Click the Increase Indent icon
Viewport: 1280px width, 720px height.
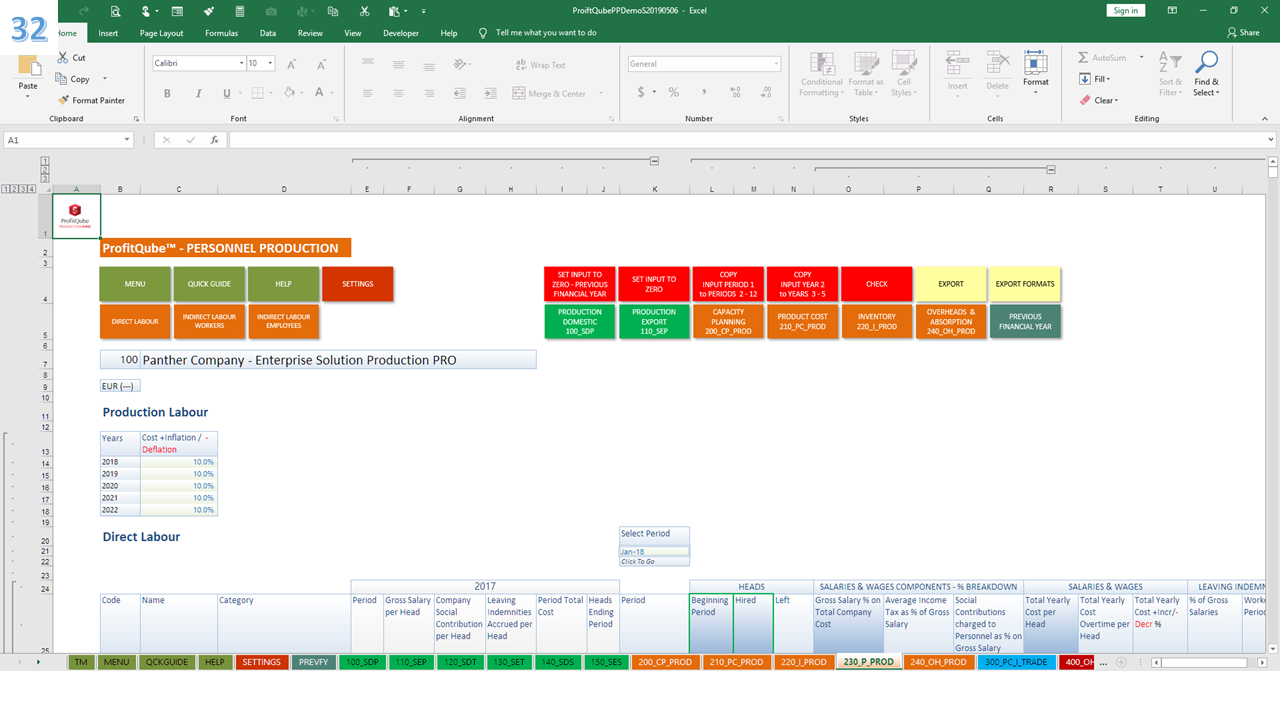[488, 93]
